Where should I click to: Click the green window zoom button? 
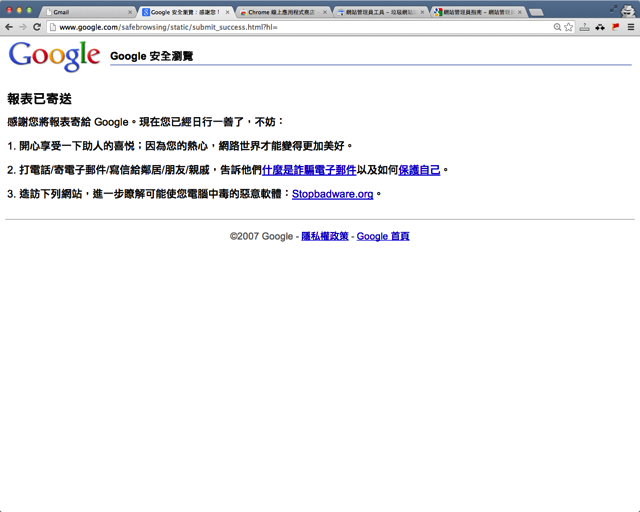click(x=29, y=10)
